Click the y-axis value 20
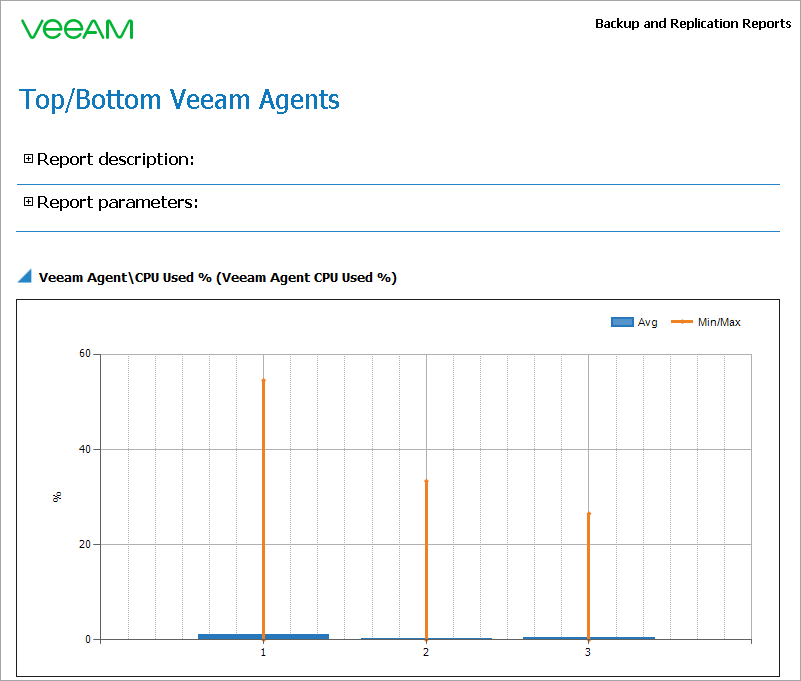This screenshot has height=681, width=801. pyautogui.click(x=85, y=544)
